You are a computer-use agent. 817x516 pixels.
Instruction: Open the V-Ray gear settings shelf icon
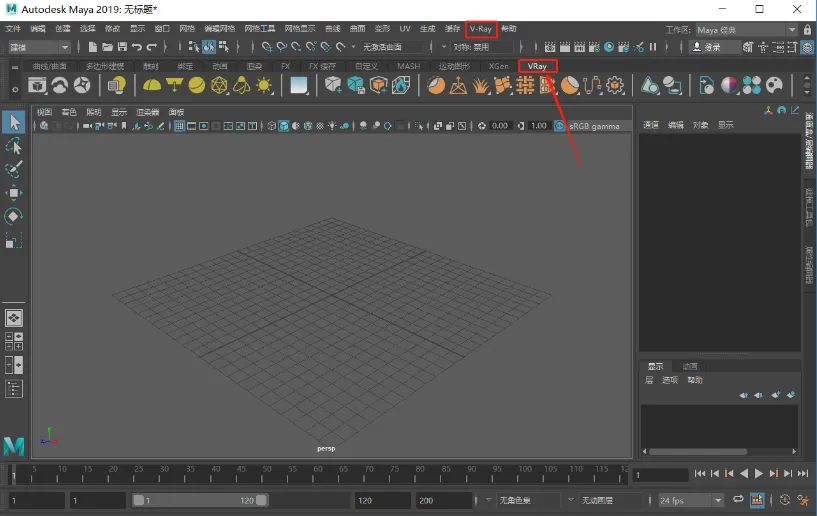click(x=616, y=86)
